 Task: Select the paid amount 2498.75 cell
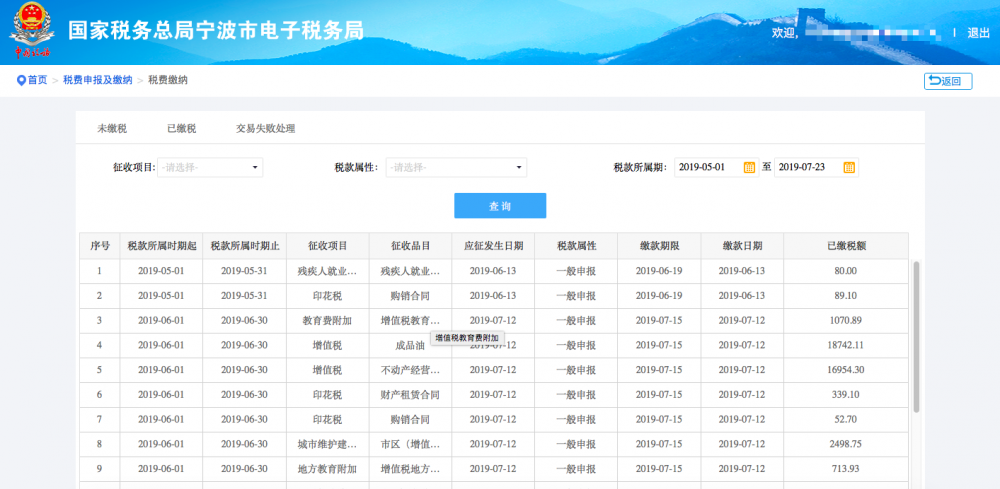[x=846, y=444]
